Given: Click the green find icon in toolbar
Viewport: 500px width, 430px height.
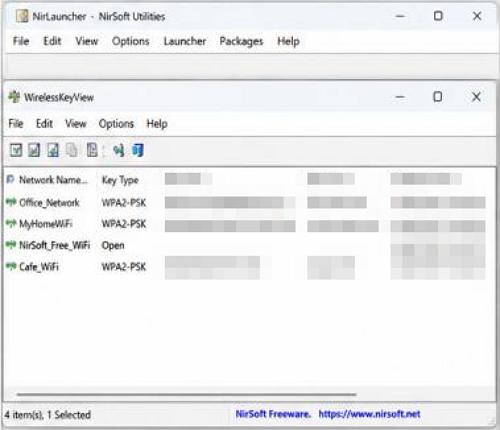Looking at the screenshot, I should pyautogui.click(x=118, y=150).
